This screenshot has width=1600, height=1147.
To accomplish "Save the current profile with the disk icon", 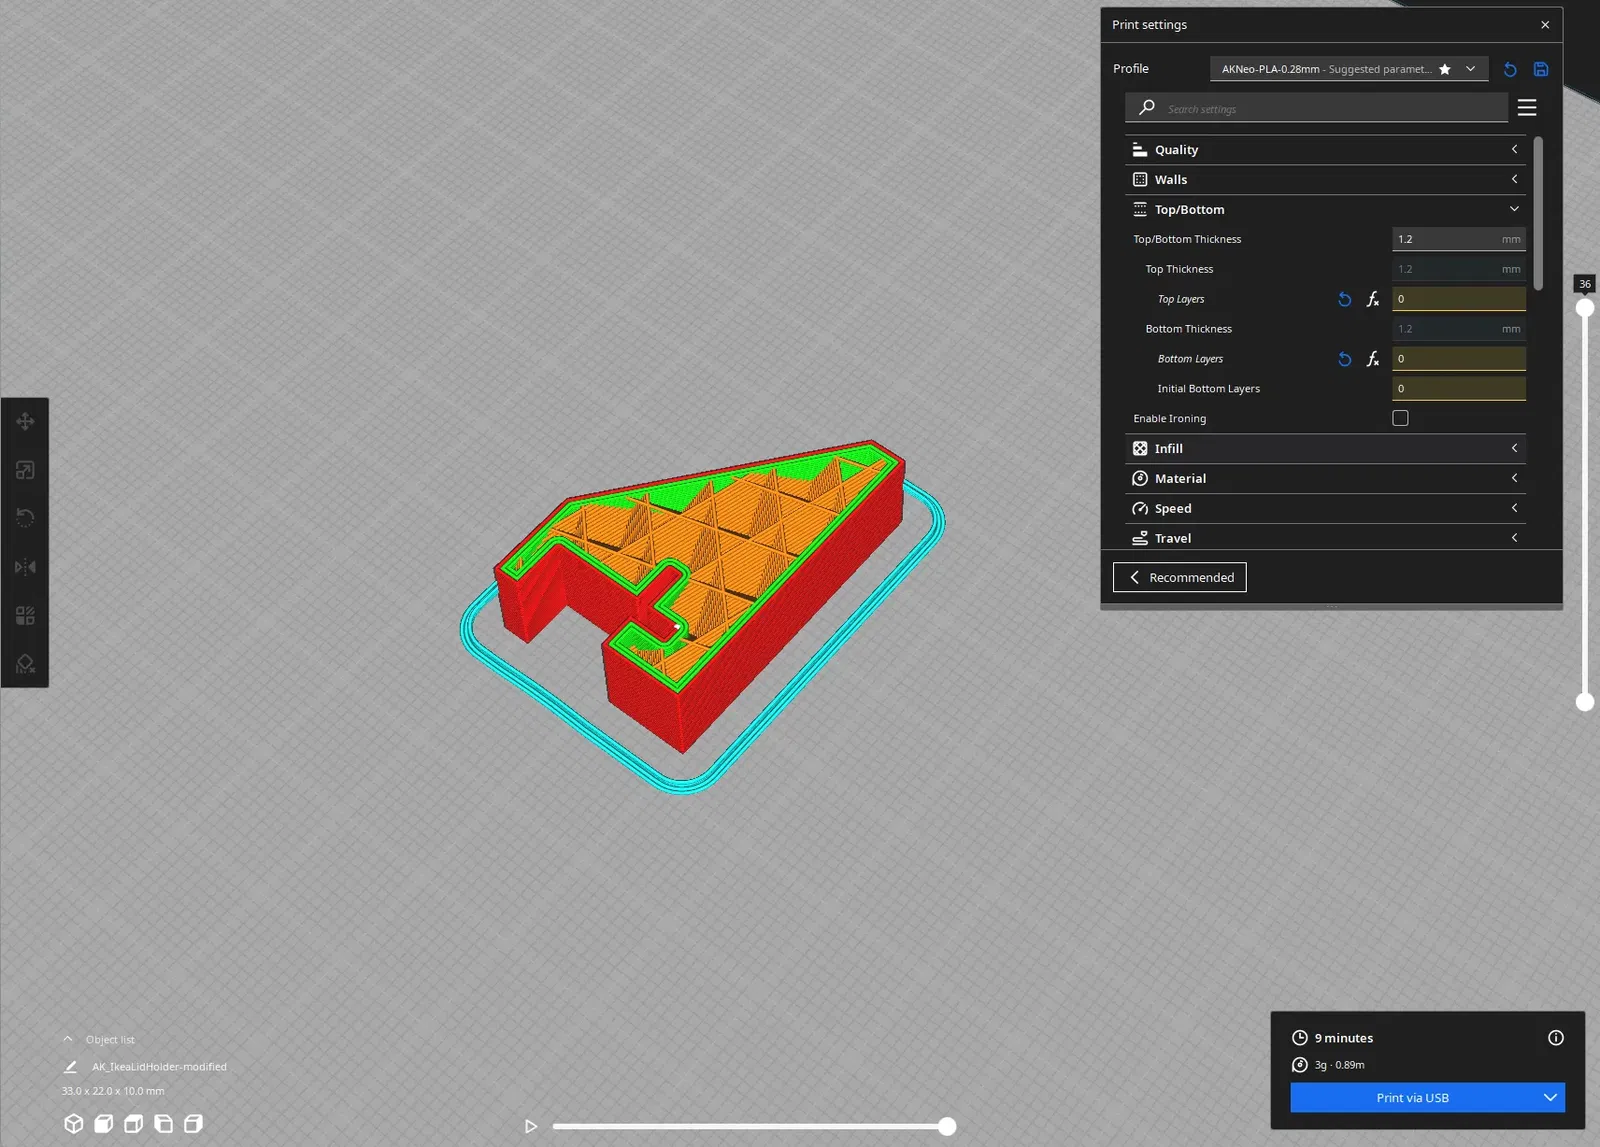I will [x=1541, y=69].
